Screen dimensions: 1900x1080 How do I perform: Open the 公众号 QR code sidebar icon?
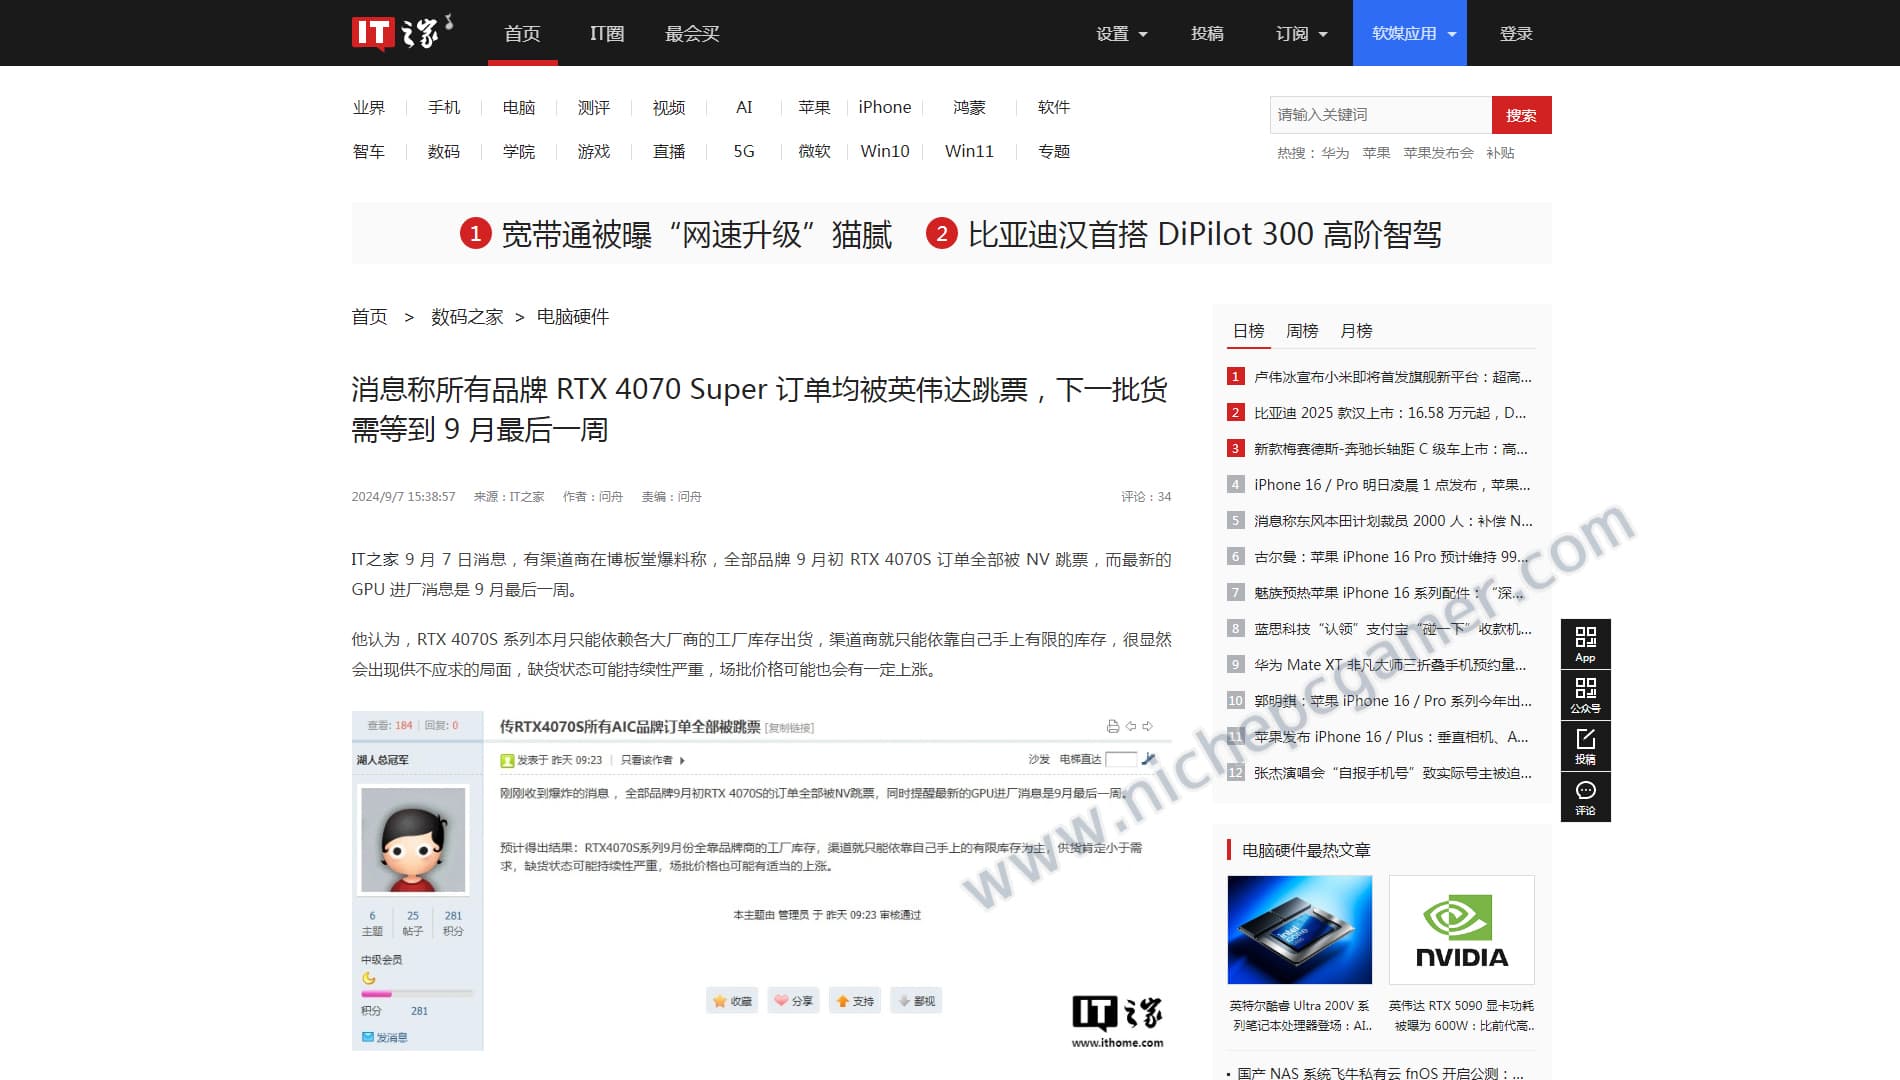[x=1585, y=695]
